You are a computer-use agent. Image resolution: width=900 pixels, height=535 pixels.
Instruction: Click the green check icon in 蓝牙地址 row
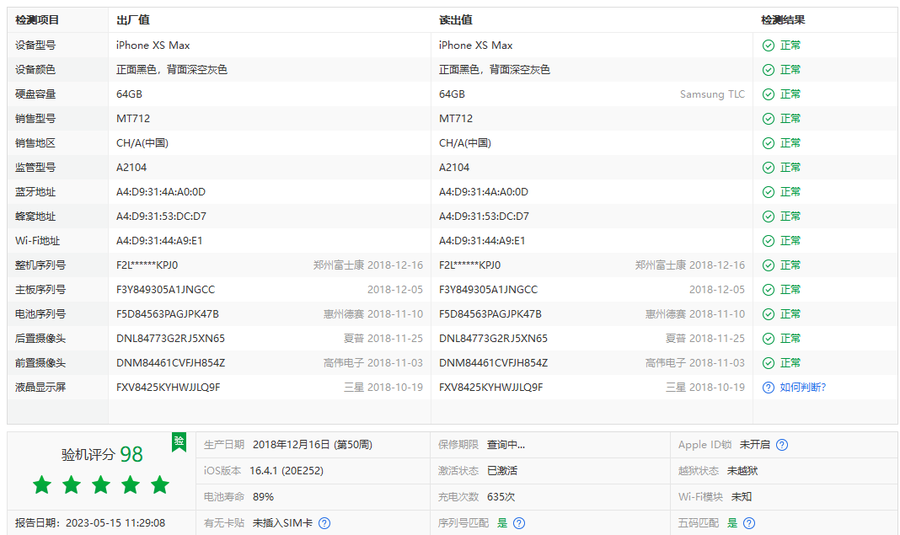(x=768, y=192)
